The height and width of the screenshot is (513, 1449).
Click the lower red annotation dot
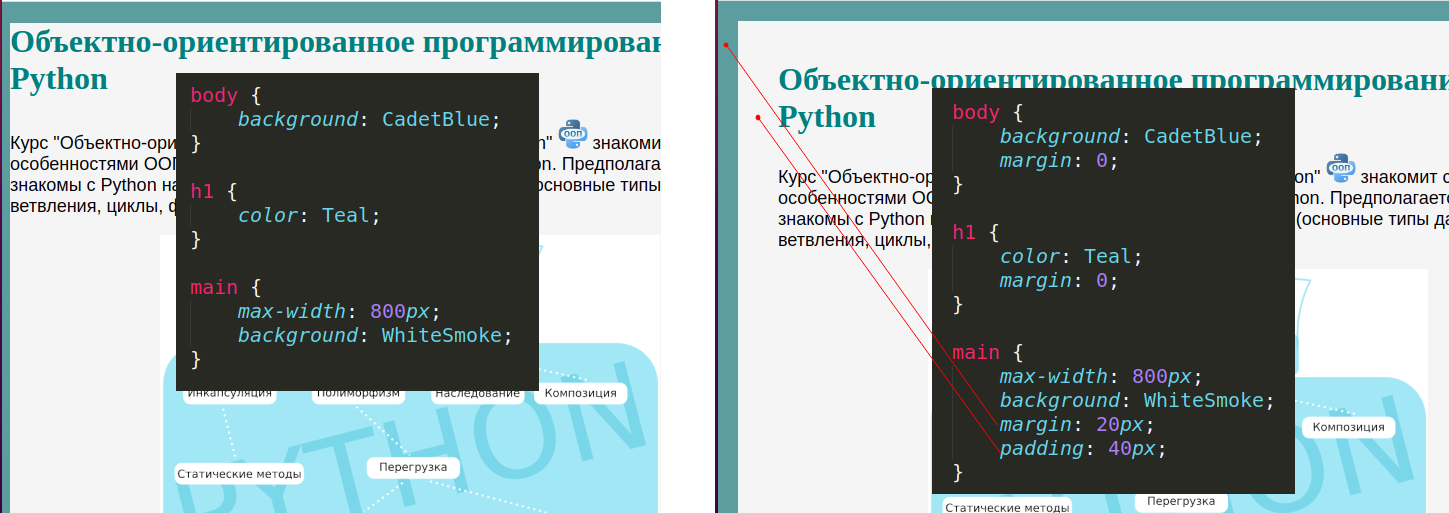pos(758,118)
